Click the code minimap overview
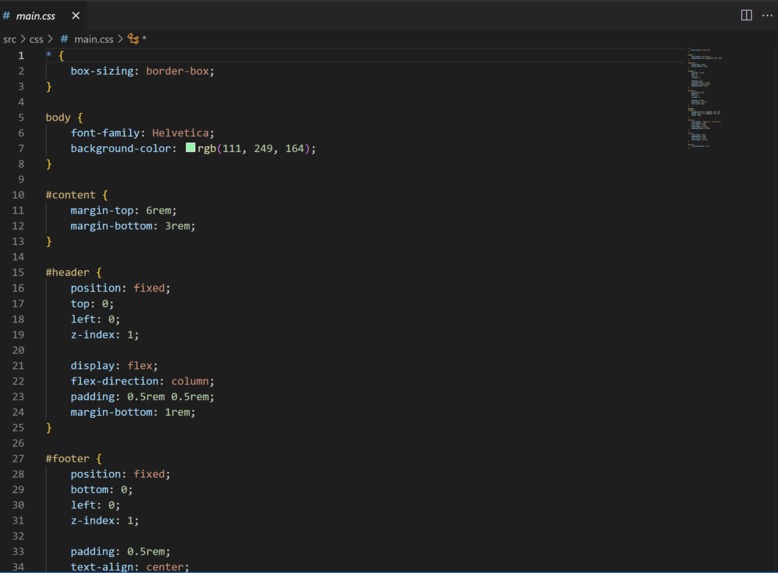This screenshot has height=573, width=778. pos(705,98)
